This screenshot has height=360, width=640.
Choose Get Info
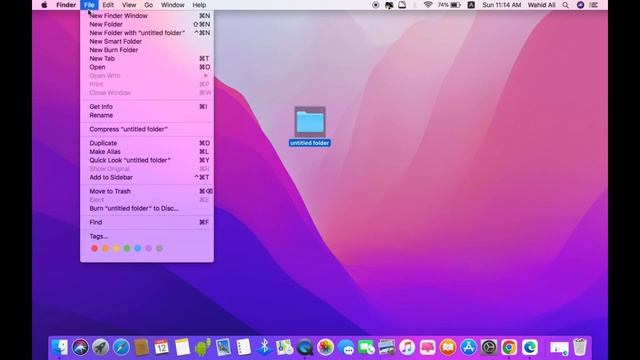click(x=147, y=107)
